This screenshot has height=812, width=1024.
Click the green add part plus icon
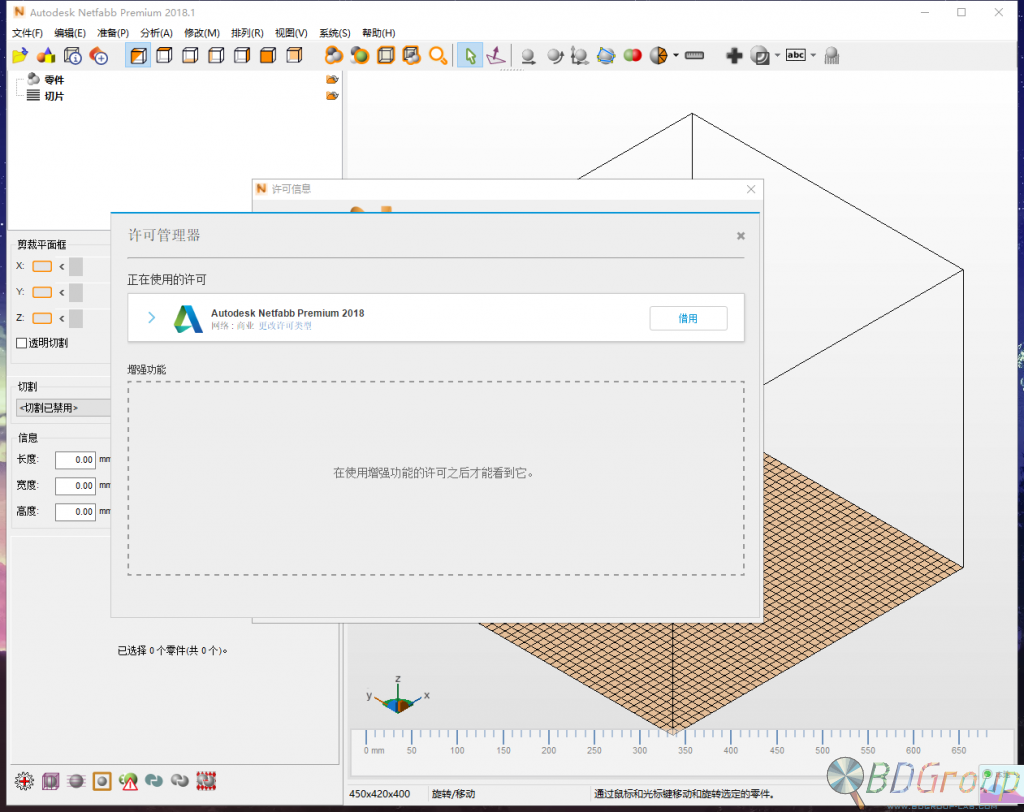pyautogui.click(x=735, y=55)
